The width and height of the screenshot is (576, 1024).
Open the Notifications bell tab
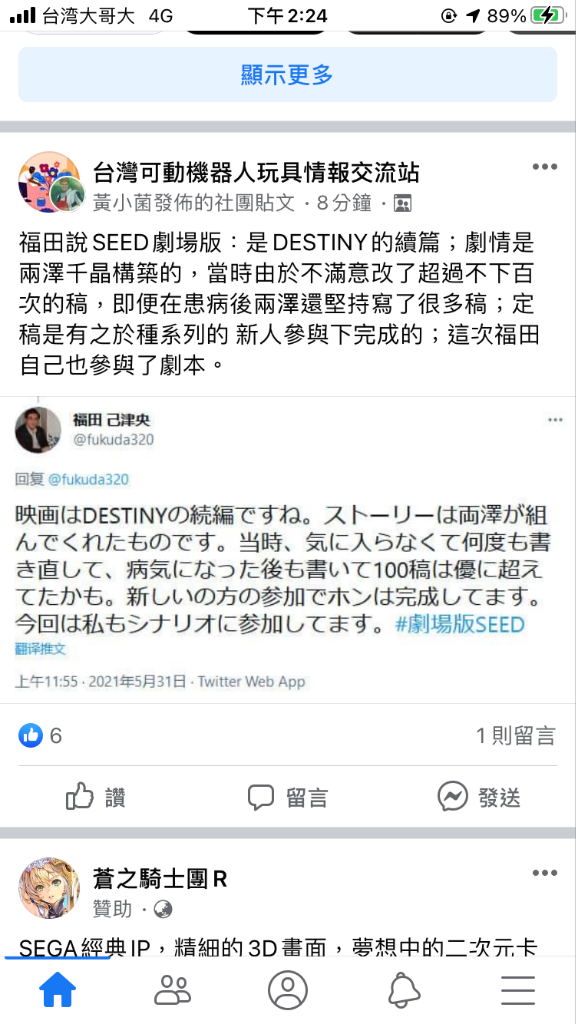(x=403, y=990)
